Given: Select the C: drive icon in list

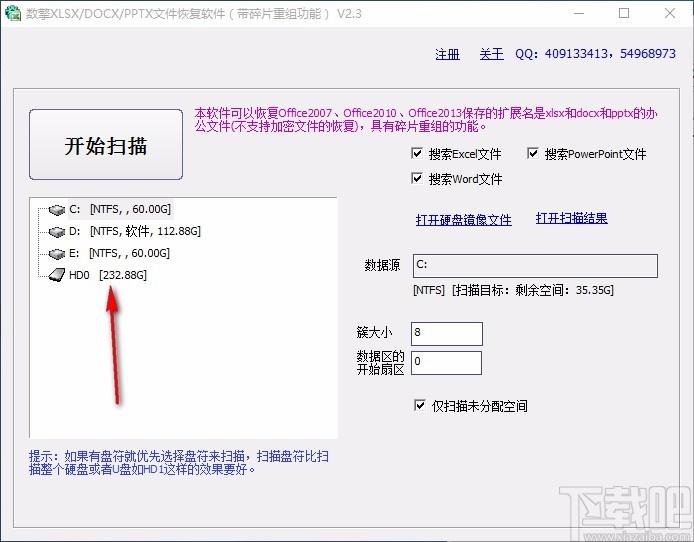Looking at the screenshot, I should click(57, 210).
